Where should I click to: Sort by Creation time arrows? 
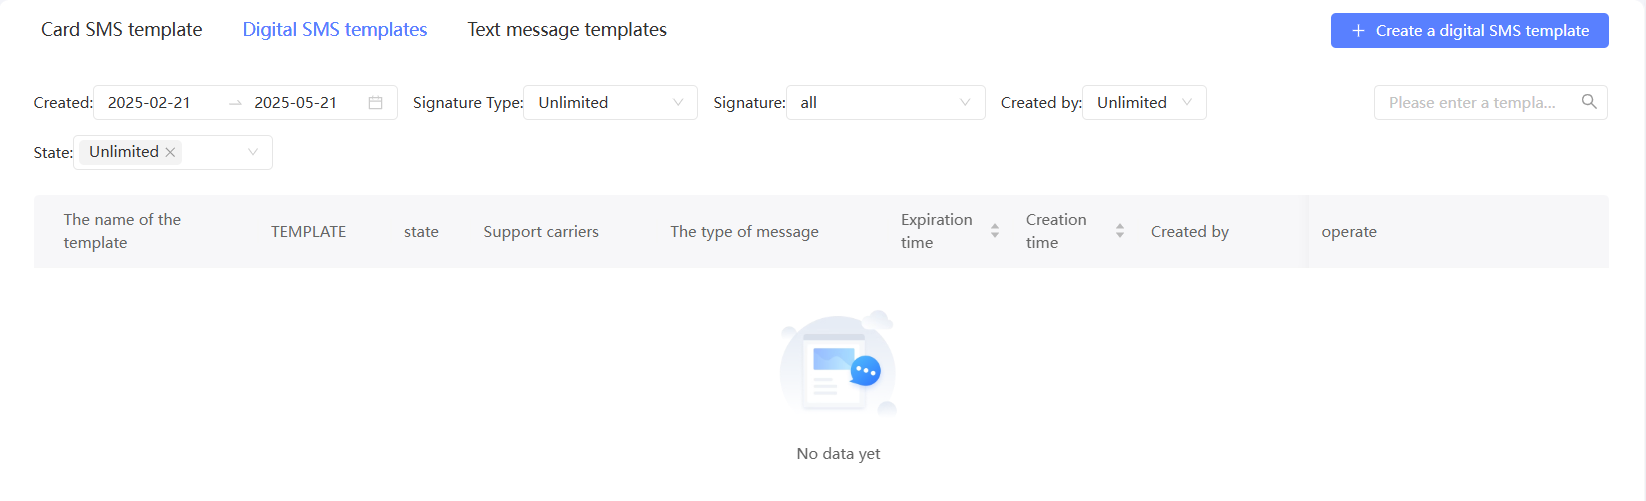[1120, 231]
